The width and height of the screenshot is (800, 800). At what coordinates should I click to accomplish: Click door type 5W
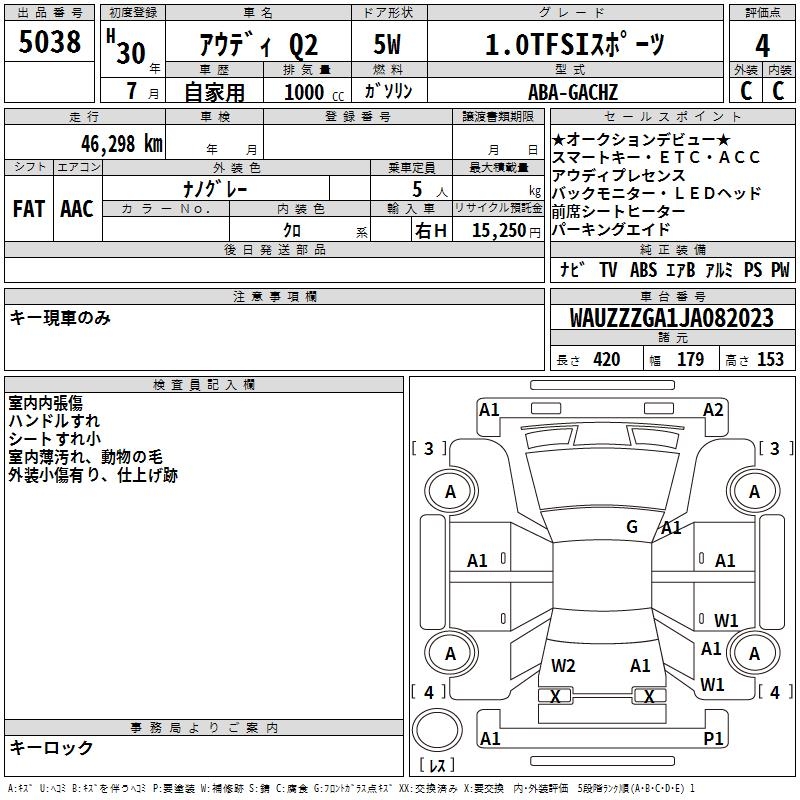point(387,44)
